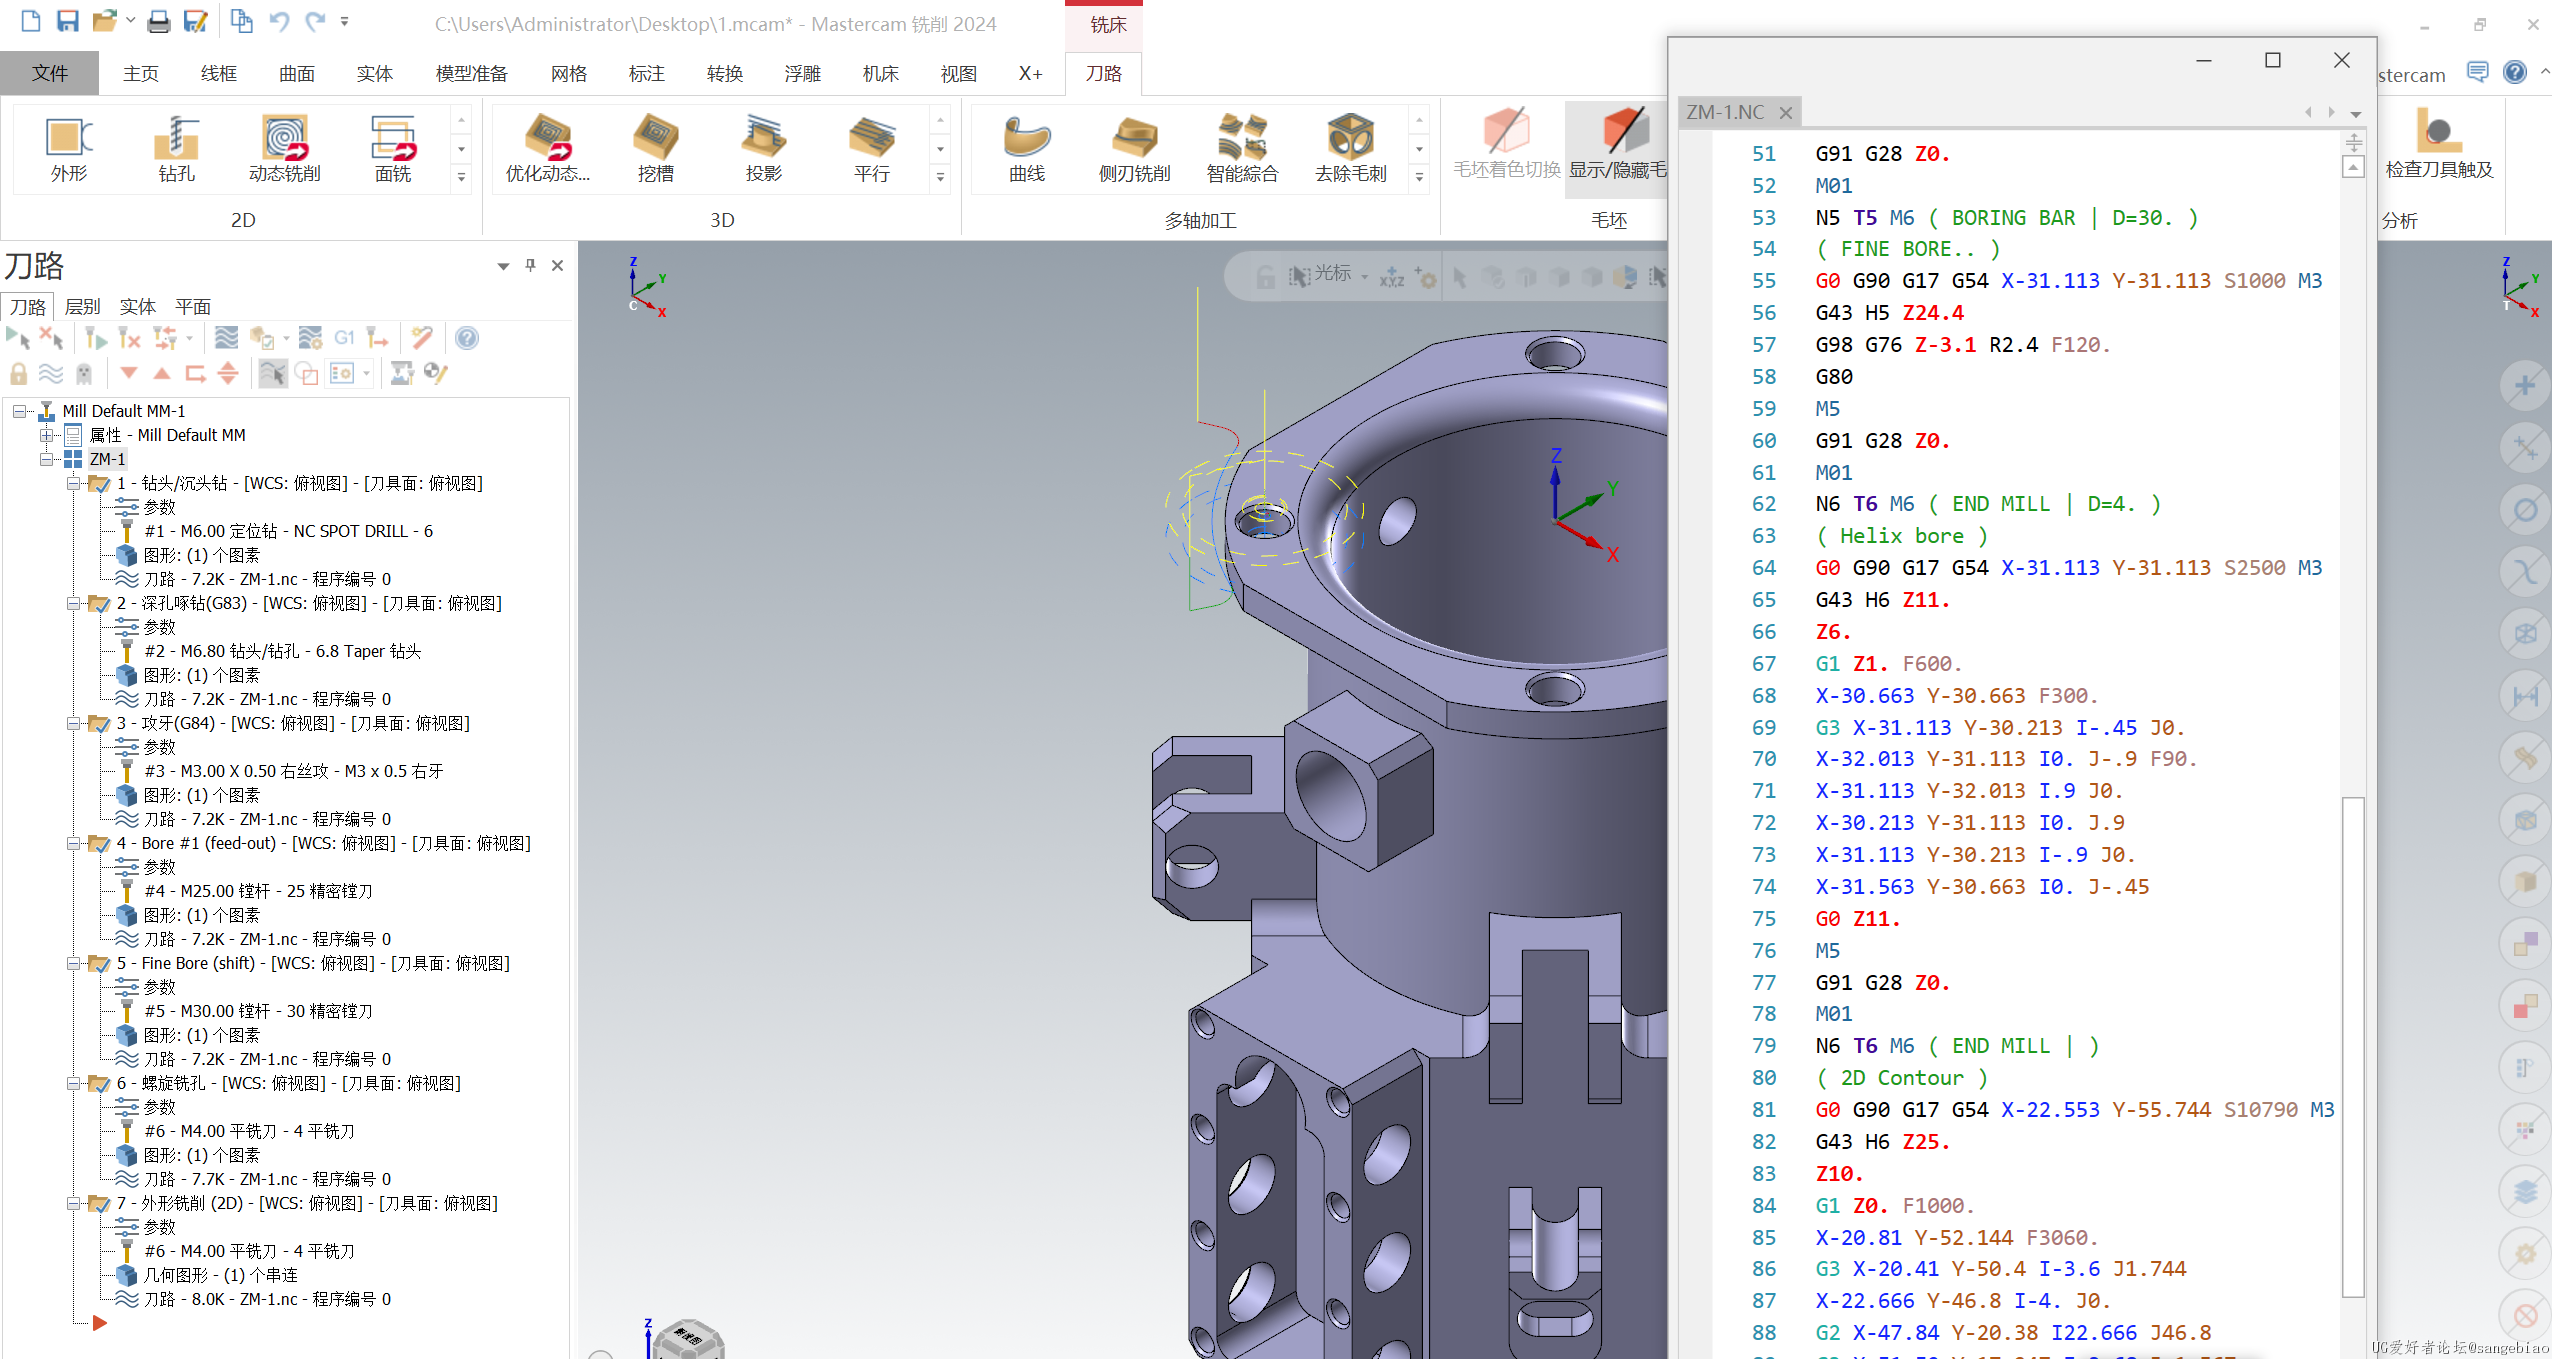Delete all operations with dynamite icon

click(422, 338)
